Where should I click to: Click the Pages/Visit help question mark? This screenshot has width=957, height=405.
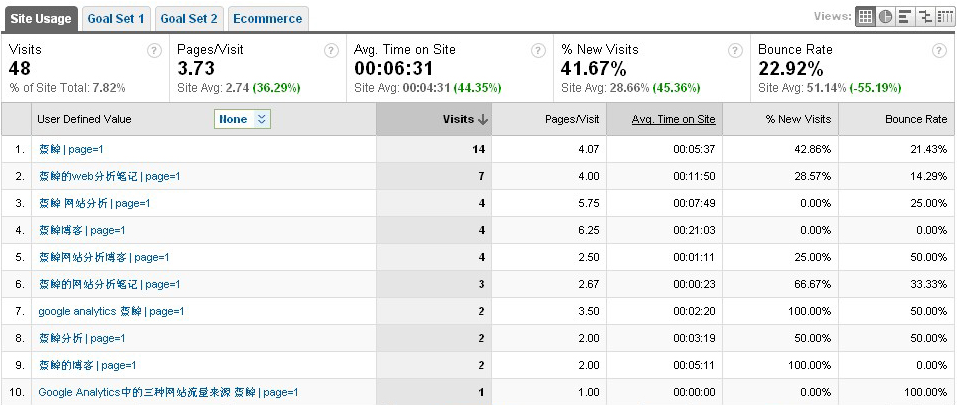[x=331, y=50]
